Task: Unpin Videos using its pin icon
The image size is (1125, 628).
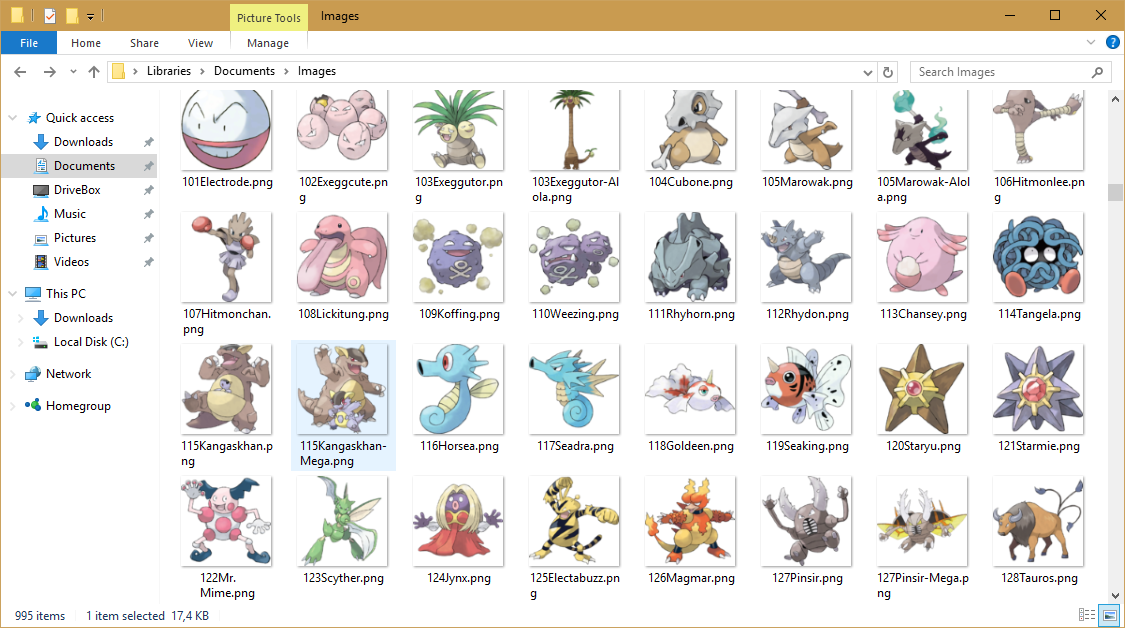Action: point(149,262)
